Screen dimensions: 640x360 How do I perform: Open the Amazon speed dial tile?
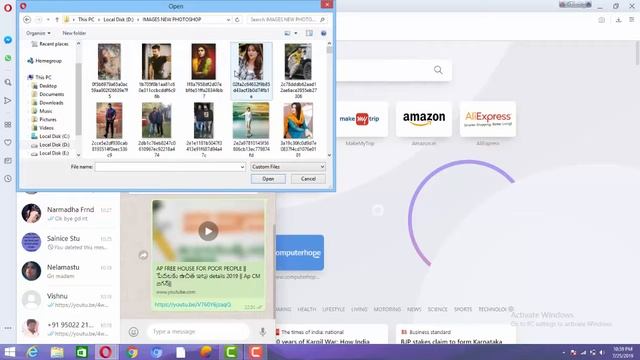424,119
